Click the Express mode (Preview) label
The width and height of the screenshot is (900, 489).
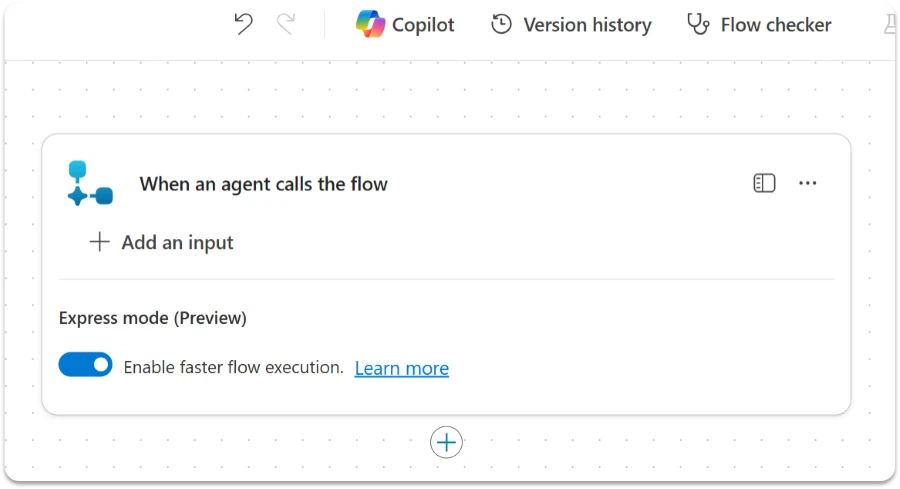click(153, 318)
